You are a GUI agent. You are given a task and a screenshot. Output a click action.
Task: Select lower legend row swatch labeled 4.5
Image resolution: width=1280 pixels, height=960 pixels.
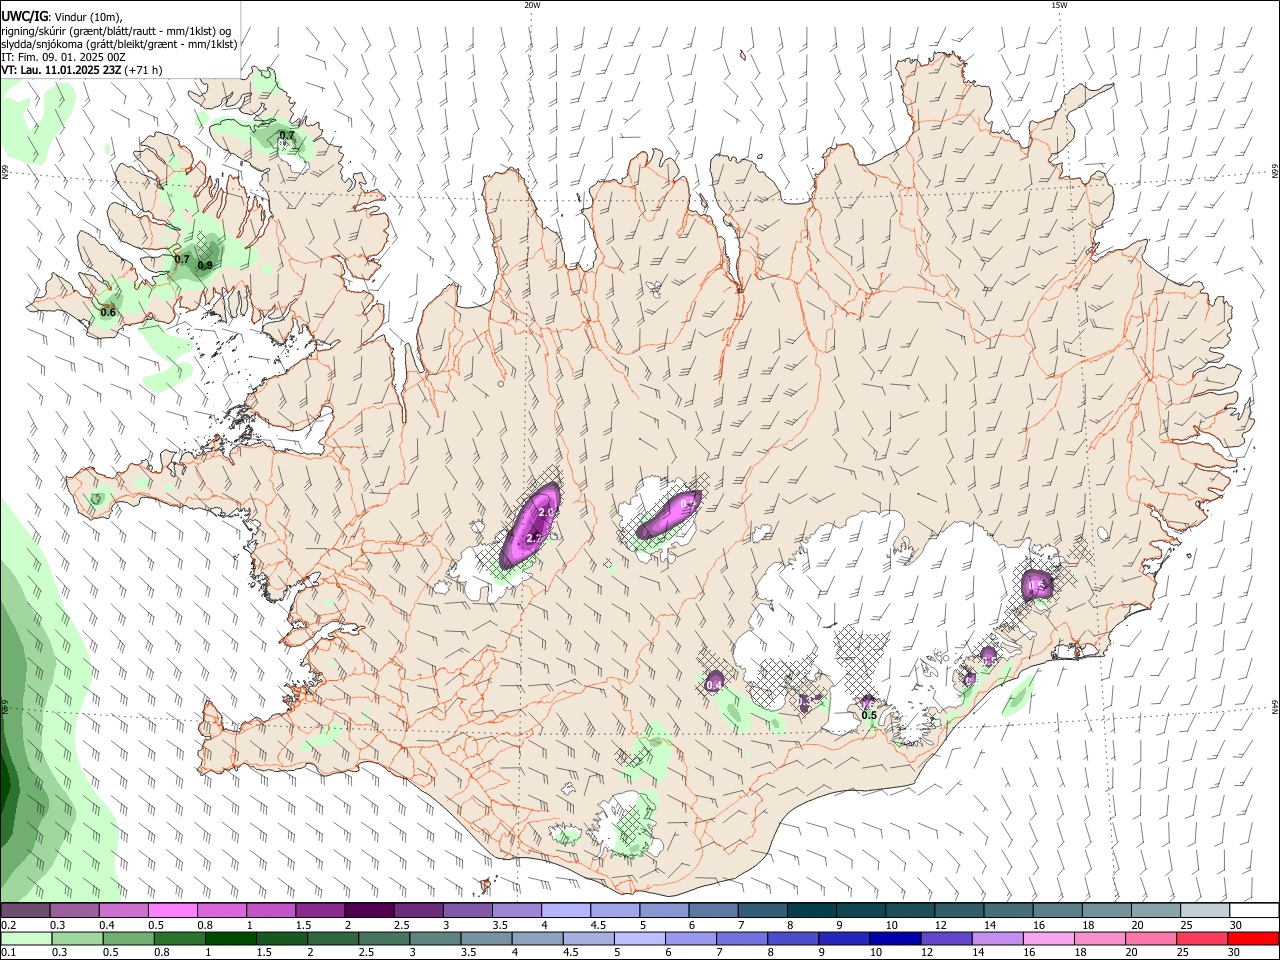point(588,939)
